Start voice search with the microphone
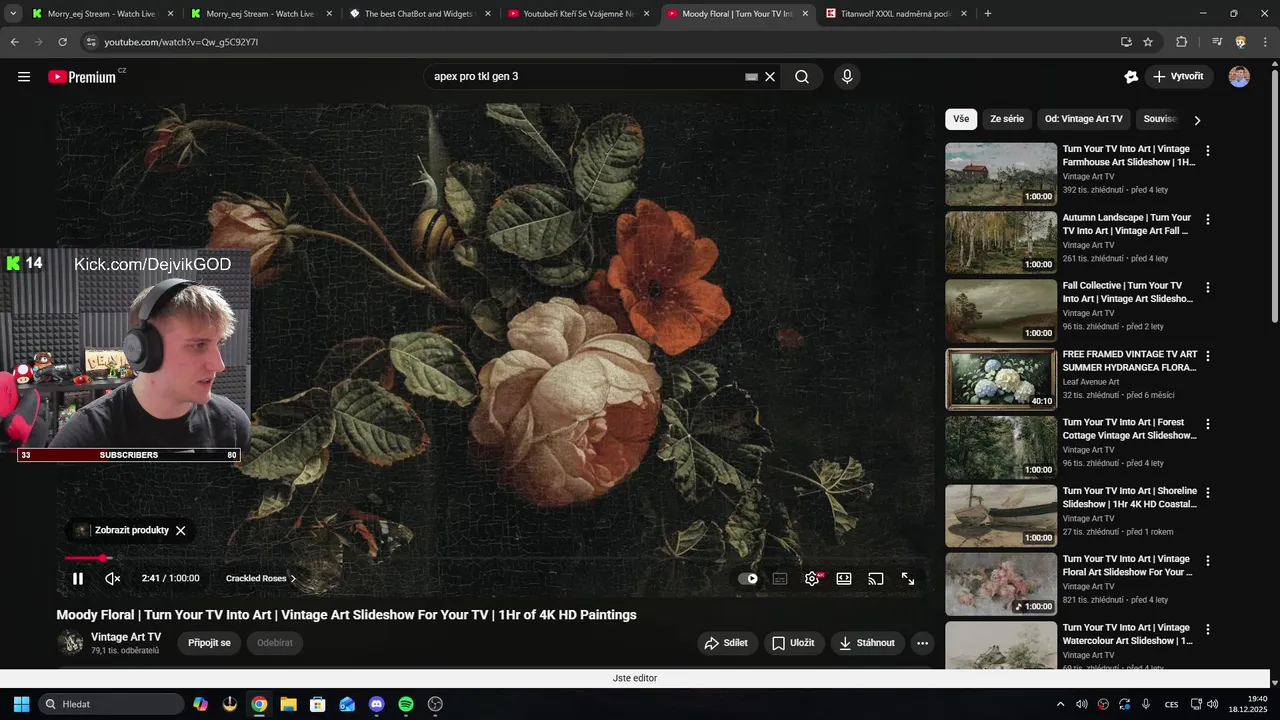 (847, 77)
